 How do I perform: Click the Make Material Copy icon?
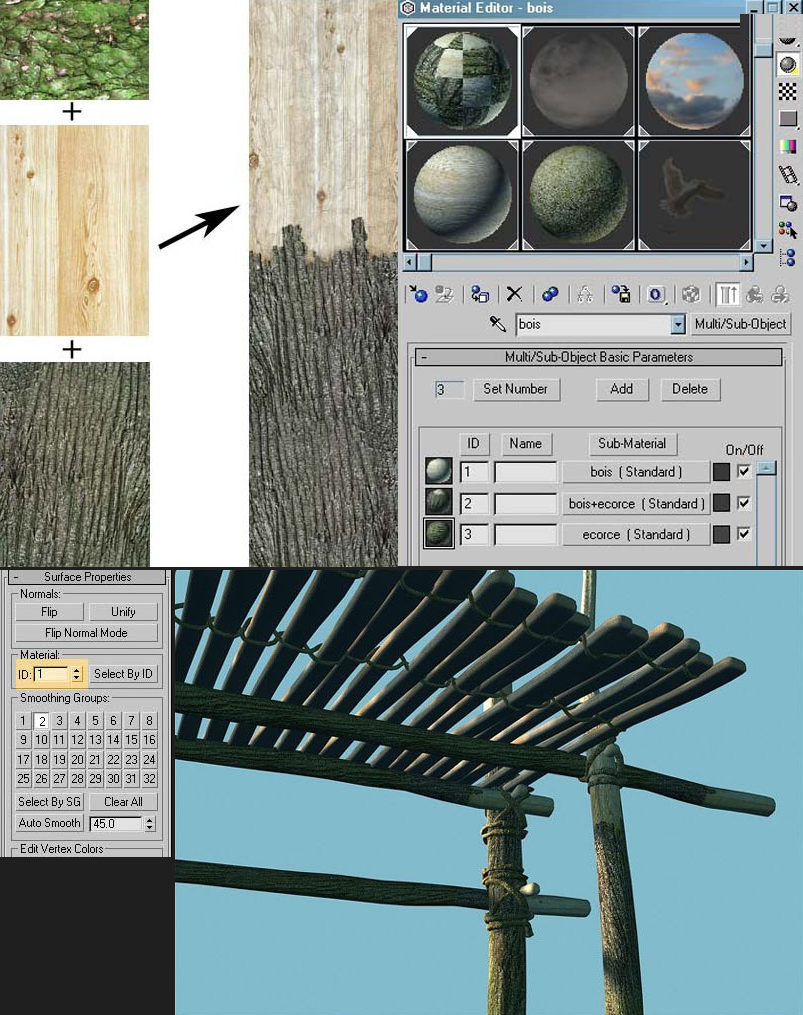coord(550,295)
